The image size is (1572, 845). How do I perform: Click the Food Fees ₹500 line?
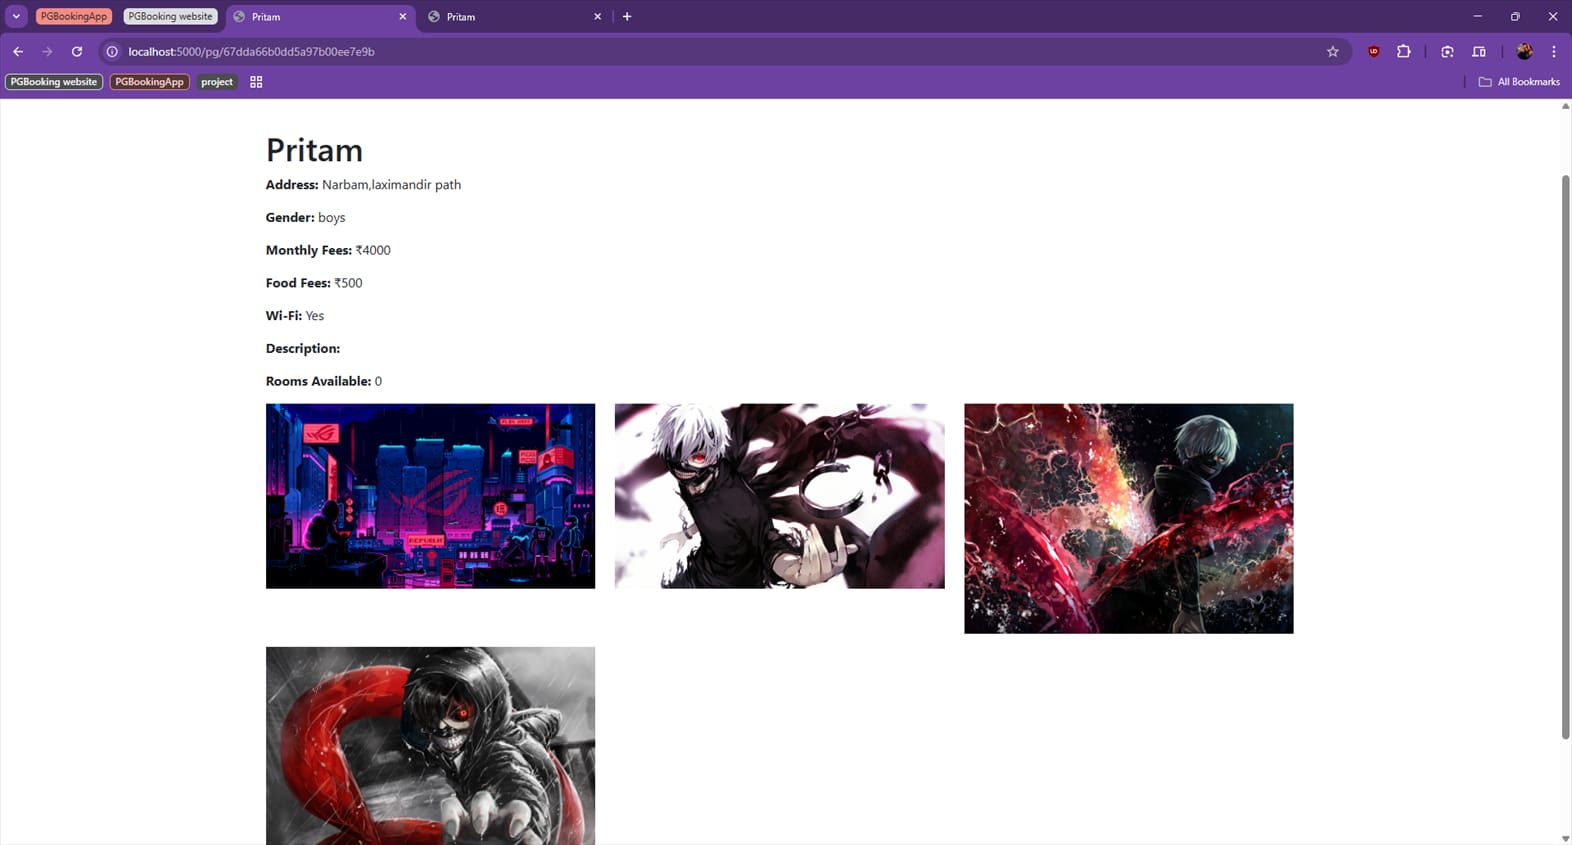click(x=314, y=283)
